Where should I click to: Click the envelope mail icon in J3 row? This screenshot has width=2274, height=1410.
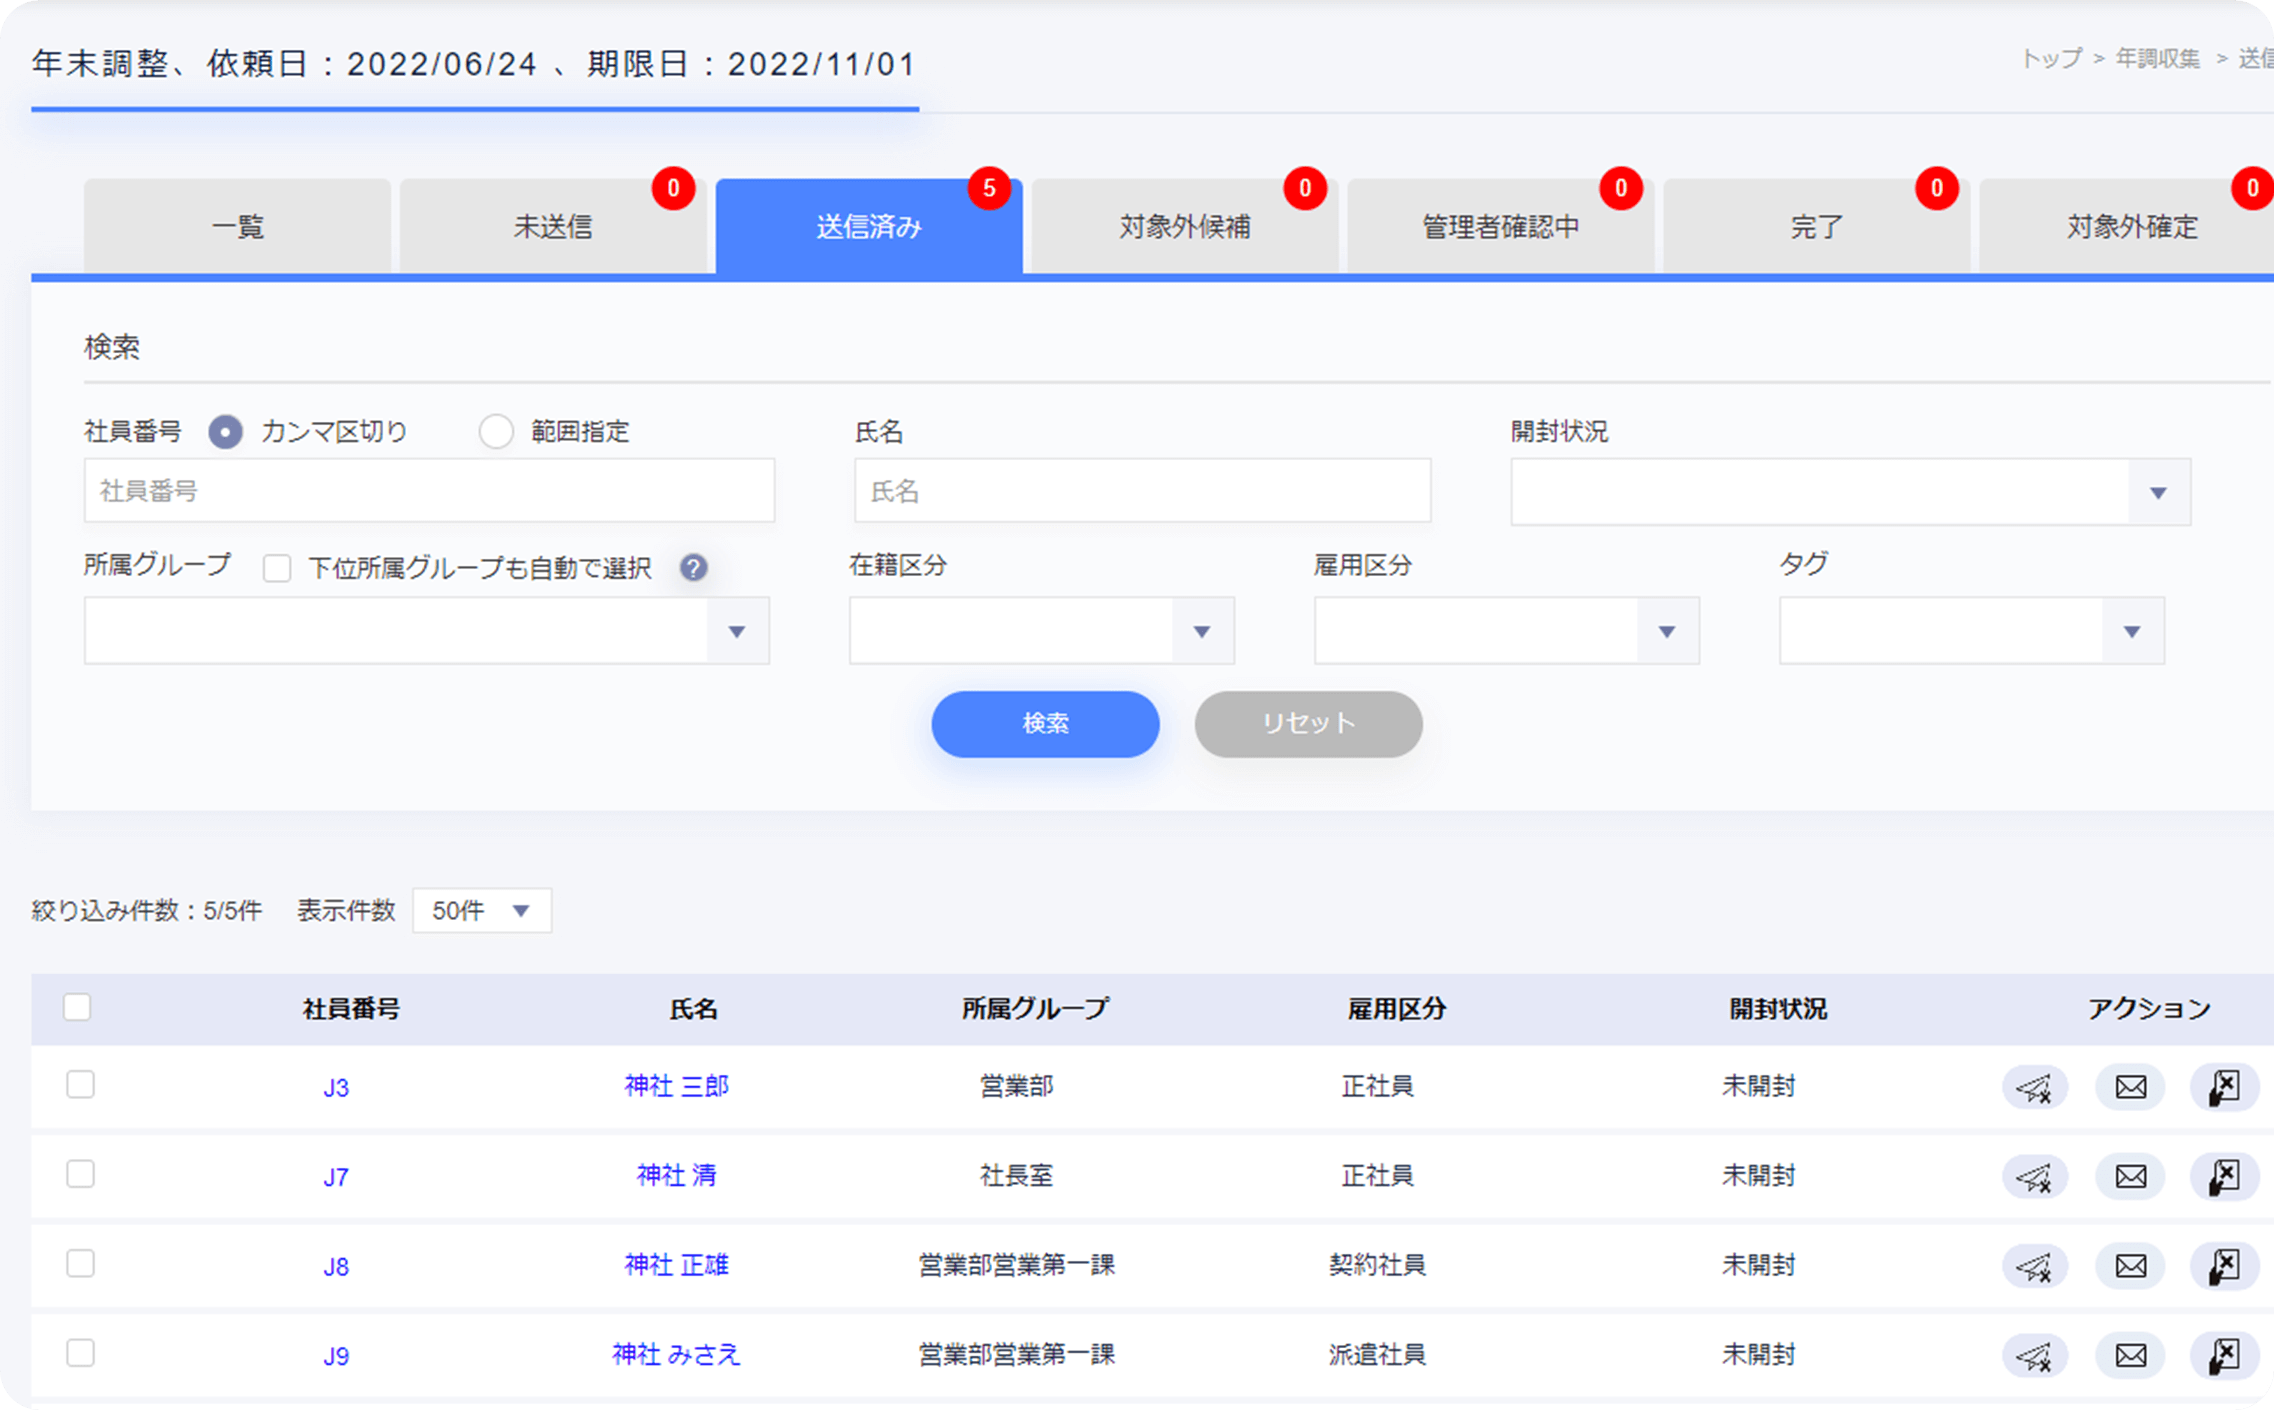pos(2130,1087)
